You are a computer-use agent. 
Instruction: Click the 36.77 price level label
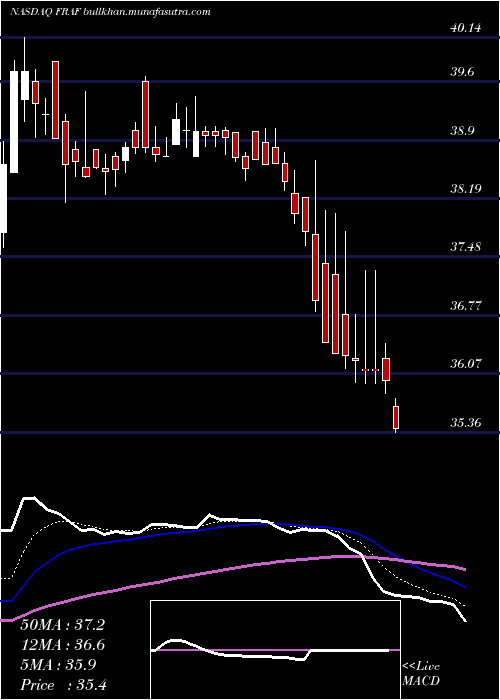(465, 305)
